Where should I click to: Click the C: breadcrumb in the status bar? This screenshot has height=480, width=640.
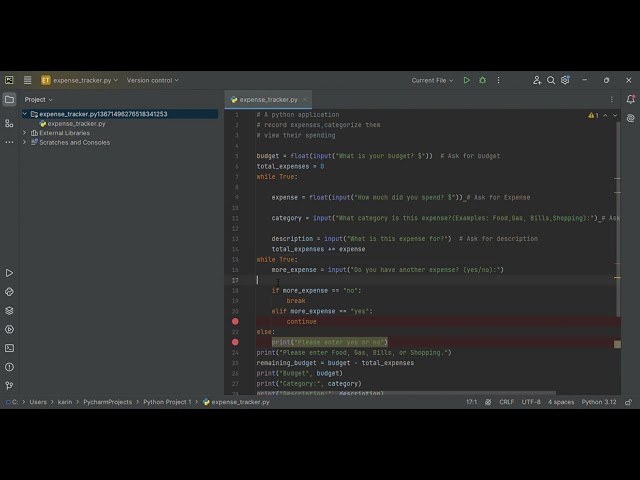pyautogui.click(x=12, y=402)
